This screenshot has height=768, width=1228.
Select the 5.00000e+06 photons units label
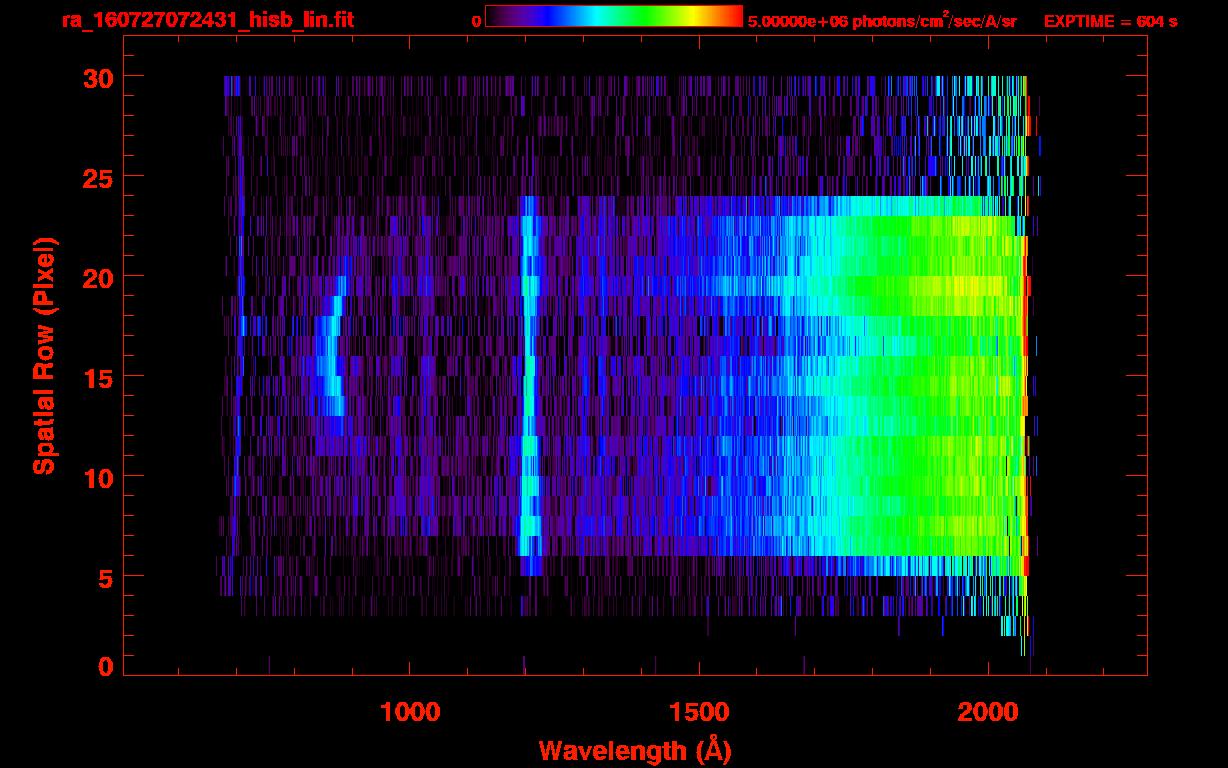[x=882, y=21]
